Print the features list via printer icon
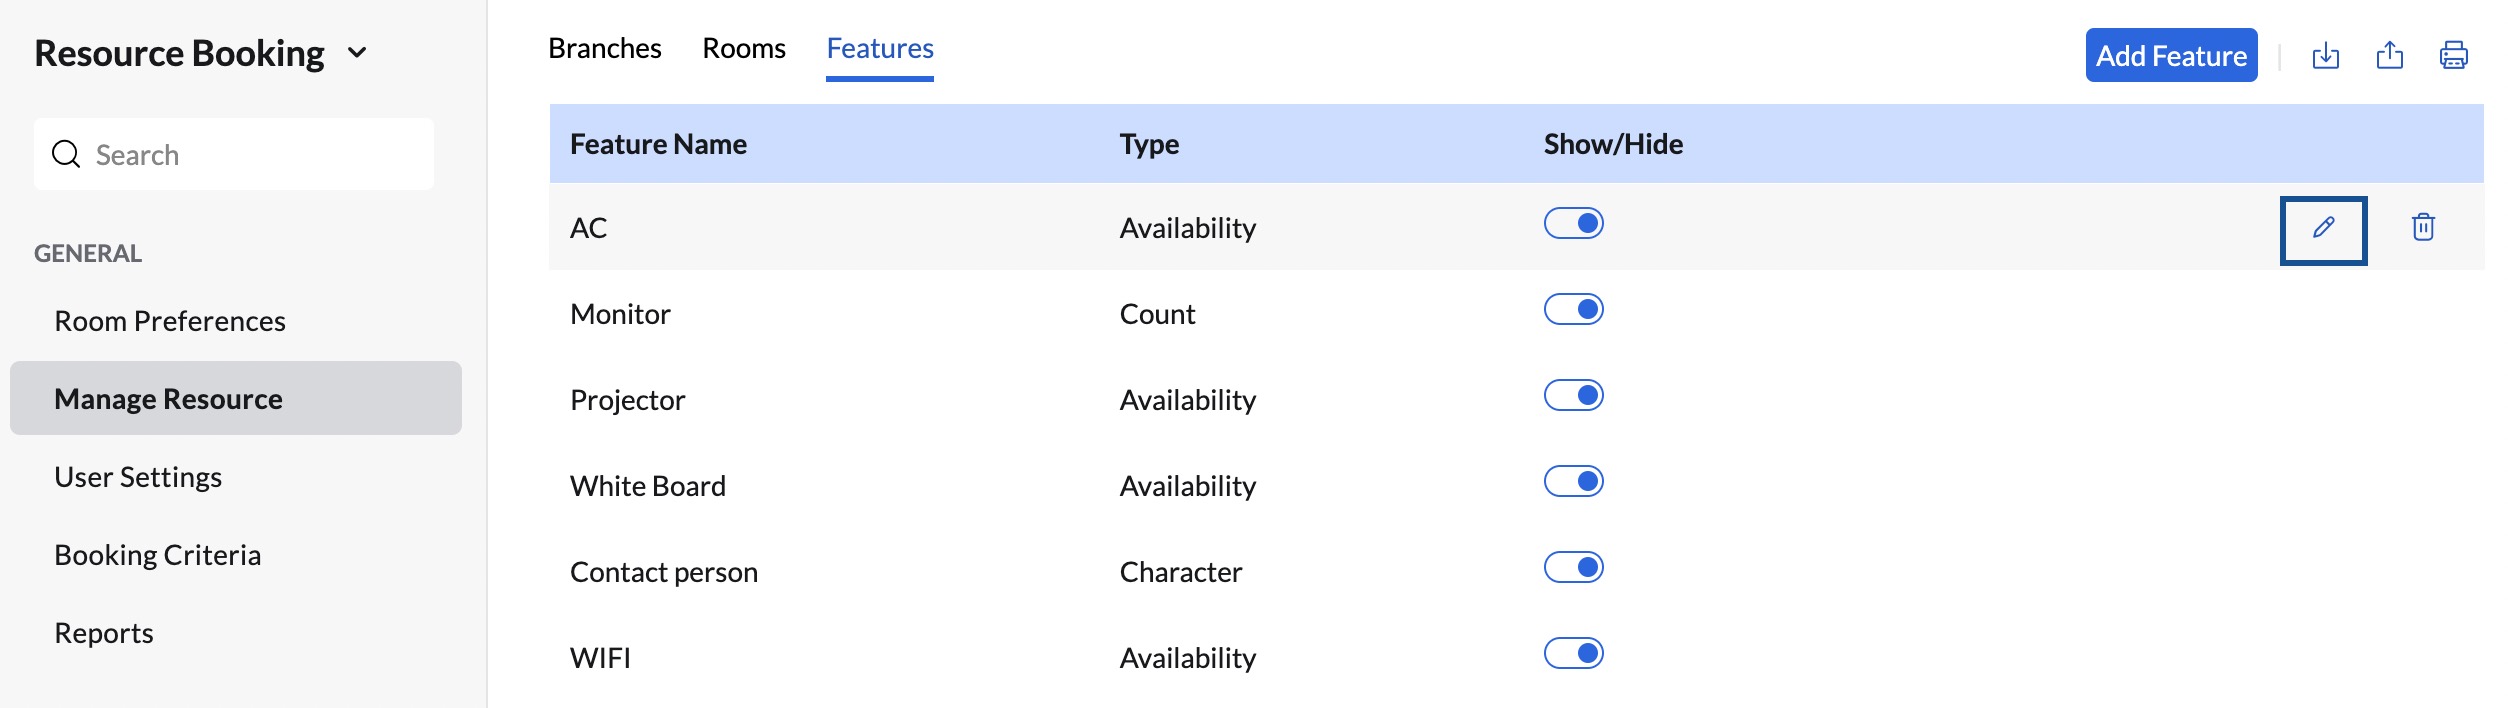The height and width of the screenshot is (708, 2508). point(2454,56)
